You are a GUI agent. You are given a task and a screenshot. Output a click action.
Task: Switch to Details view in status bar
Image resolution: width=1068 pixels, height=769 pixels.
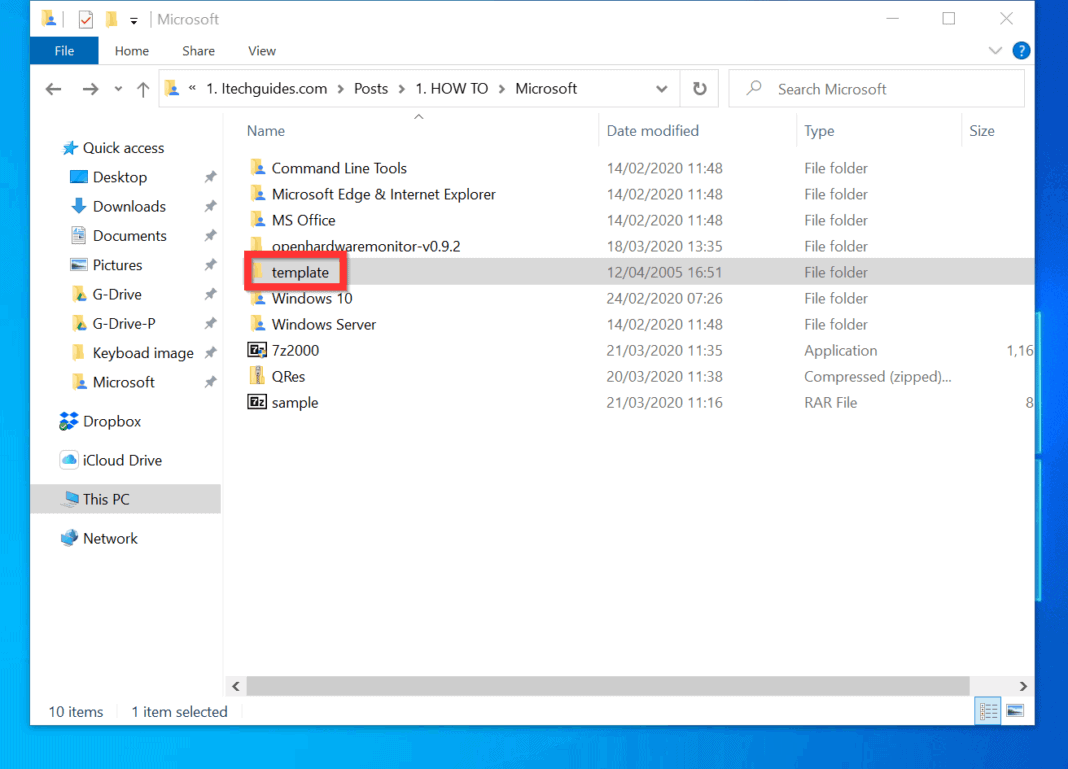pyautogui.click(x=988, y=711)
